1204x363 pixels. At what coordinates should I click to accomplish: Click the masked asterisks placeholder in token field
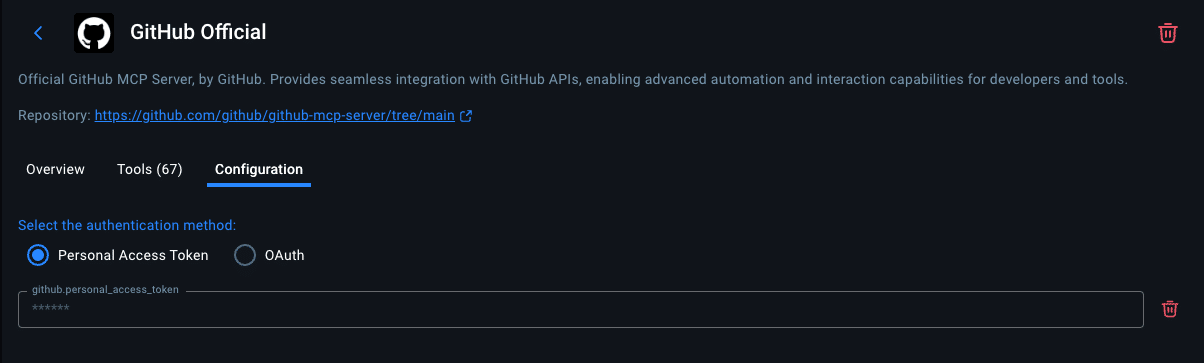pos(50,309)
